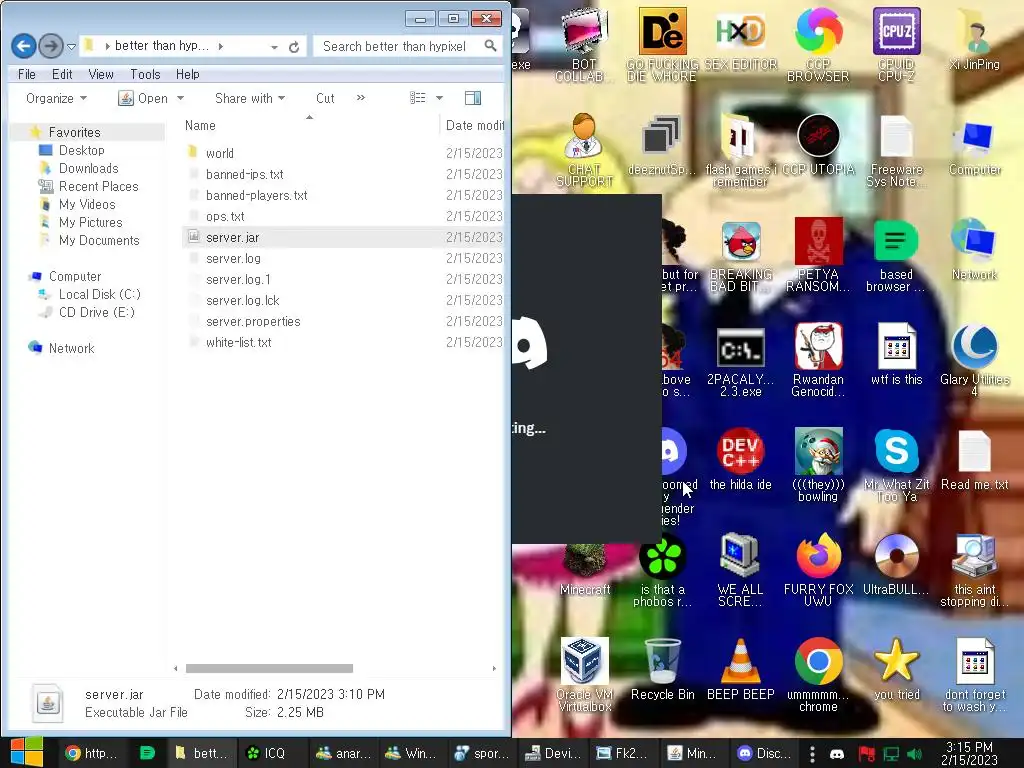This screenshot has width=1024, height=768.
Task: Click the Forward navigation arrow in Explorer
Action: [51, 46]
